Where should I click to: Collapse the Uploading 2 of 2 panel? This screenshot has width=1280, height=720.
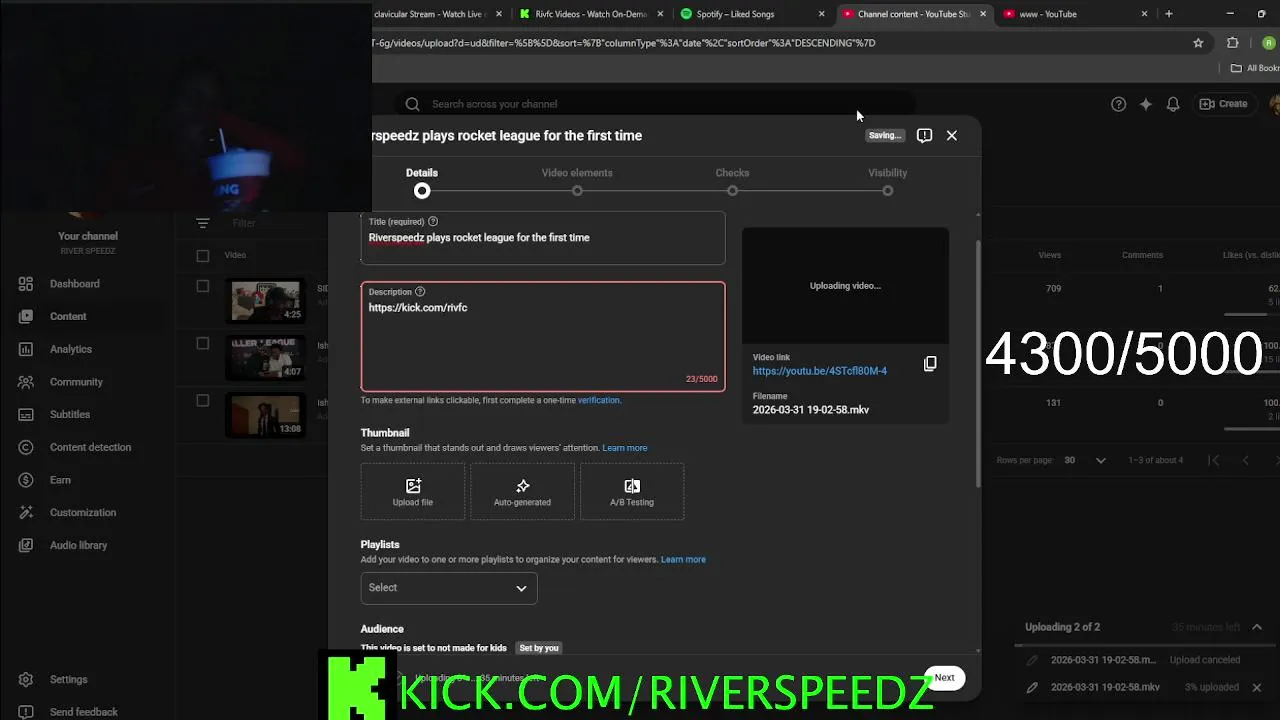point(1257,627)
